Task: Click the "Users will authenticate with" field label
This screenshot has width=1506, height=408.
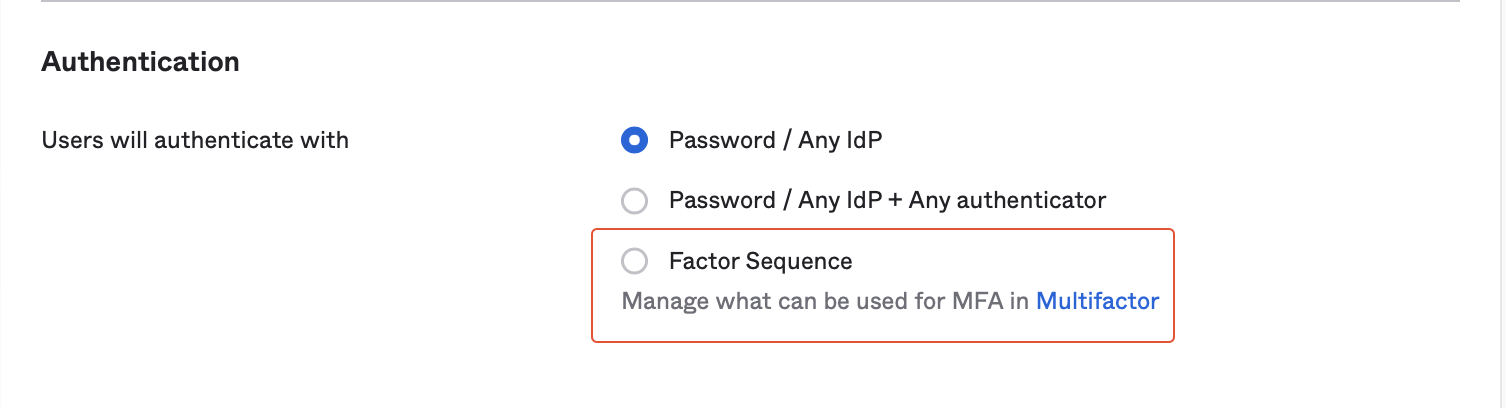Action: click(195, 140)
